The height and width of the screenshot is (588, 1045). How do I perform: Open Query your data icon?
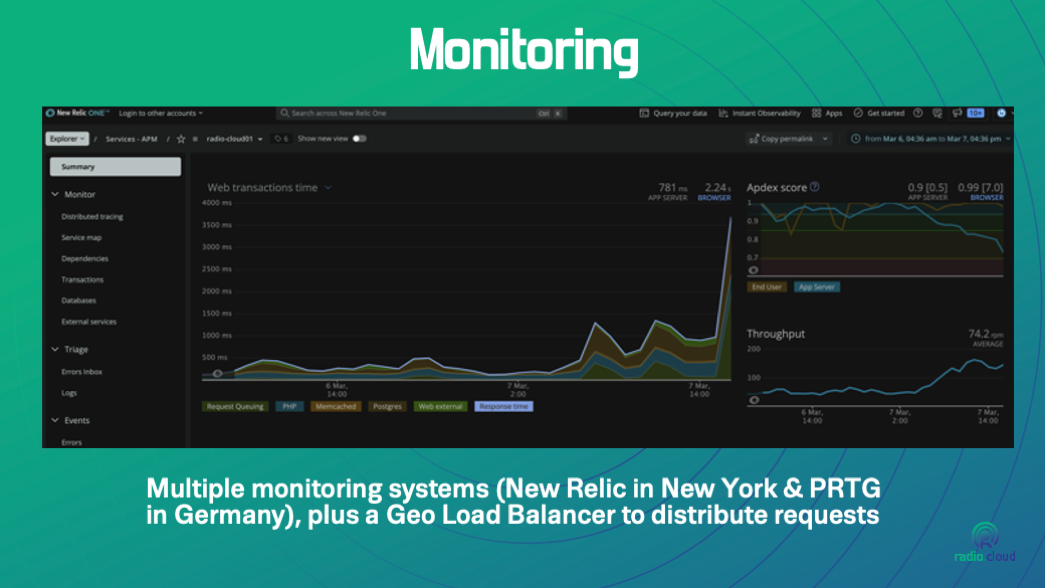644,113
